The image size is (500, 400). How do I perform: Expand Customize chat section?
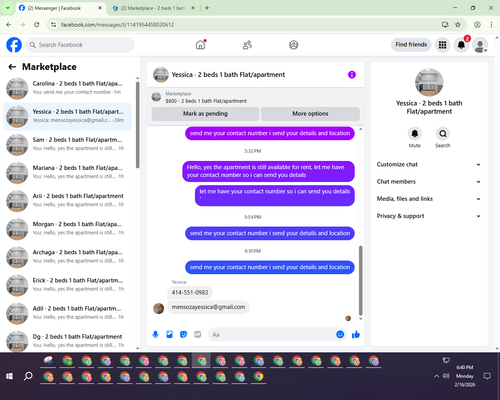coord(429,164)
